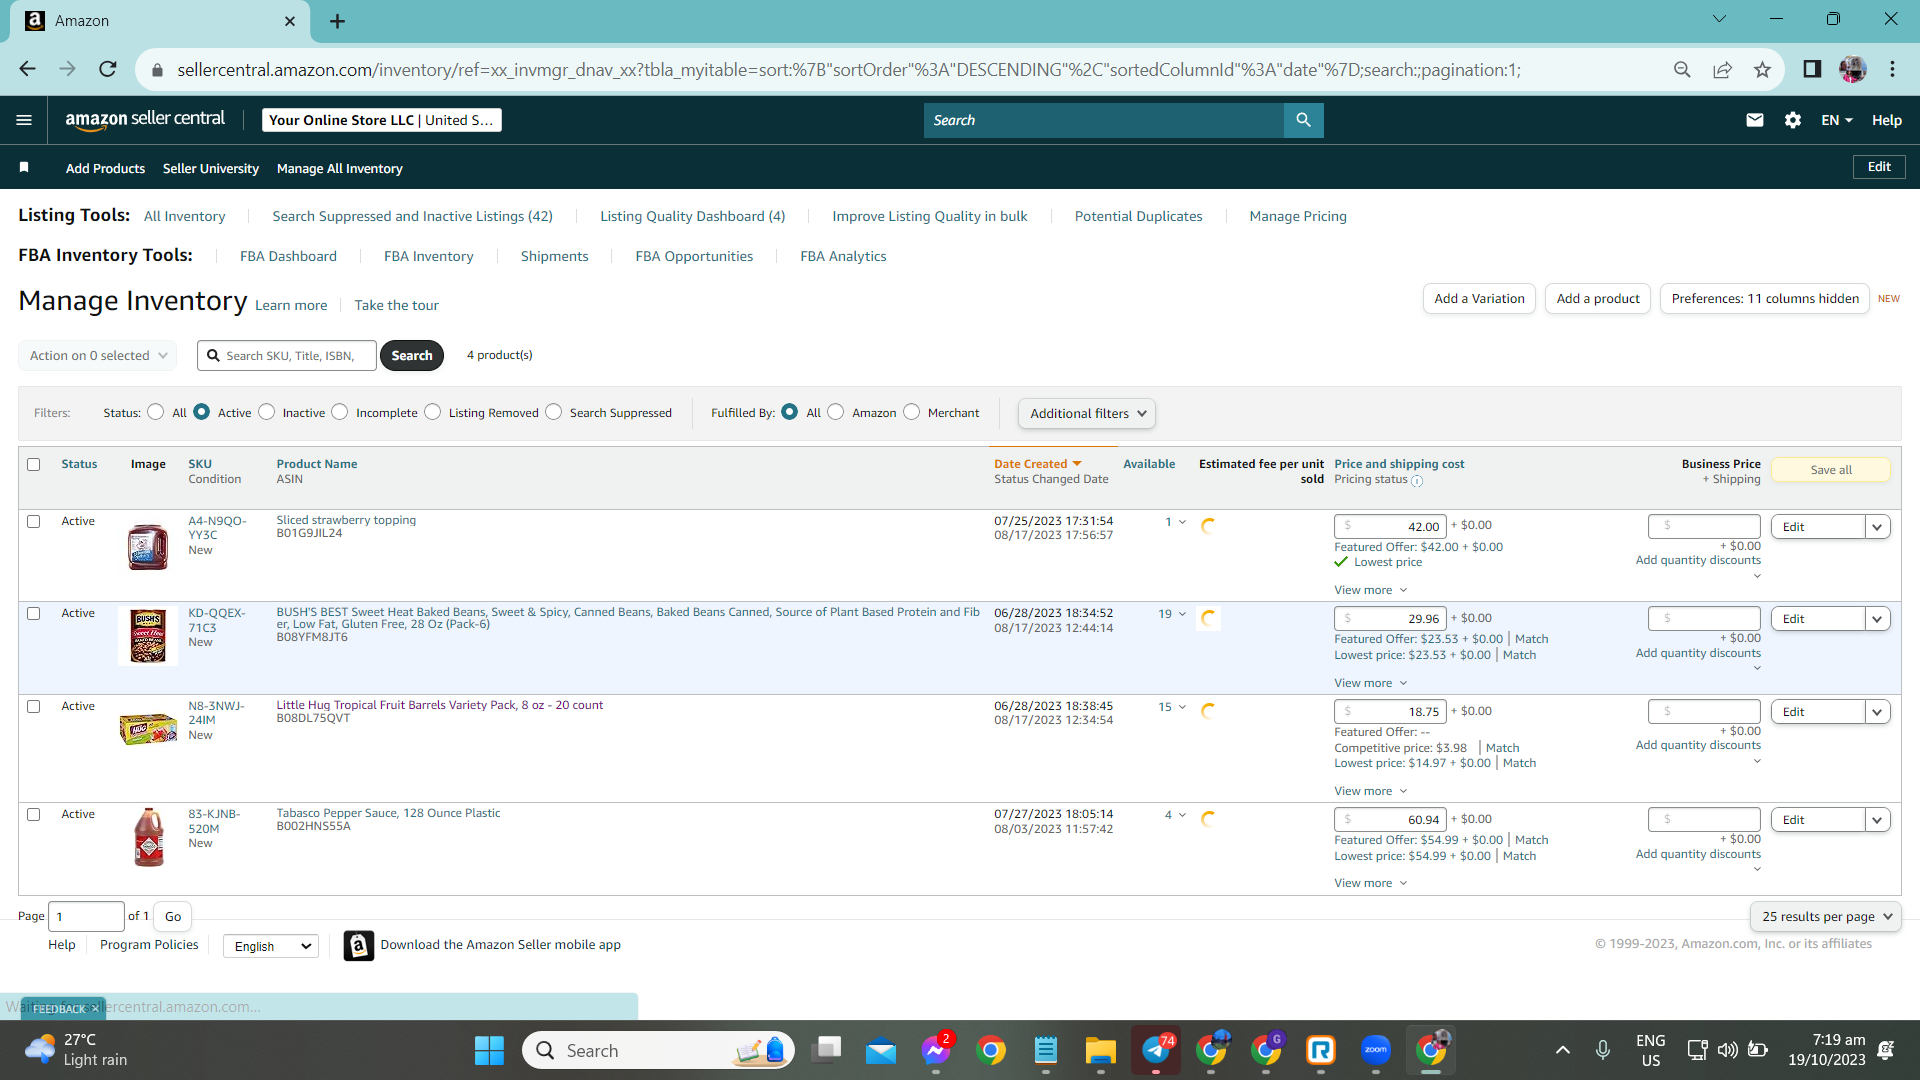Open the EN language selector in header
The width and height of the screenshot is (1920, 1080).
(x=1837, y=120)
